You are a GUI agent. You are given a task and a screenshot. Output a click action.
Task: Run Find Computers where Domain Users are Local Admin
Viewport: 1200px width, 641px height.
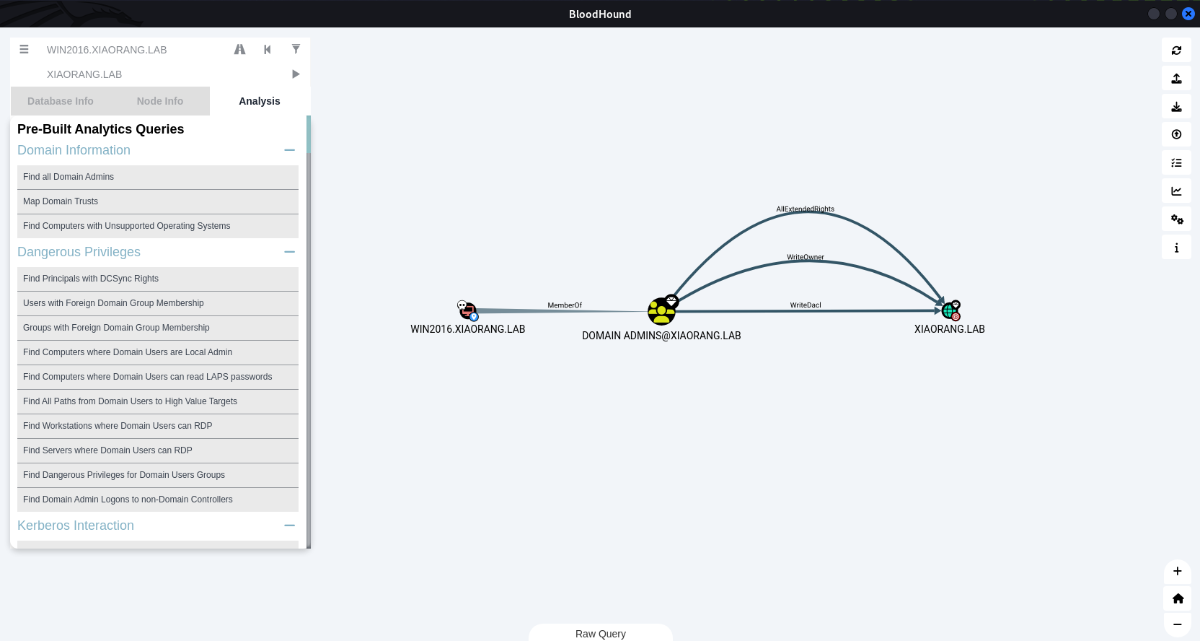tap(158, 352)
